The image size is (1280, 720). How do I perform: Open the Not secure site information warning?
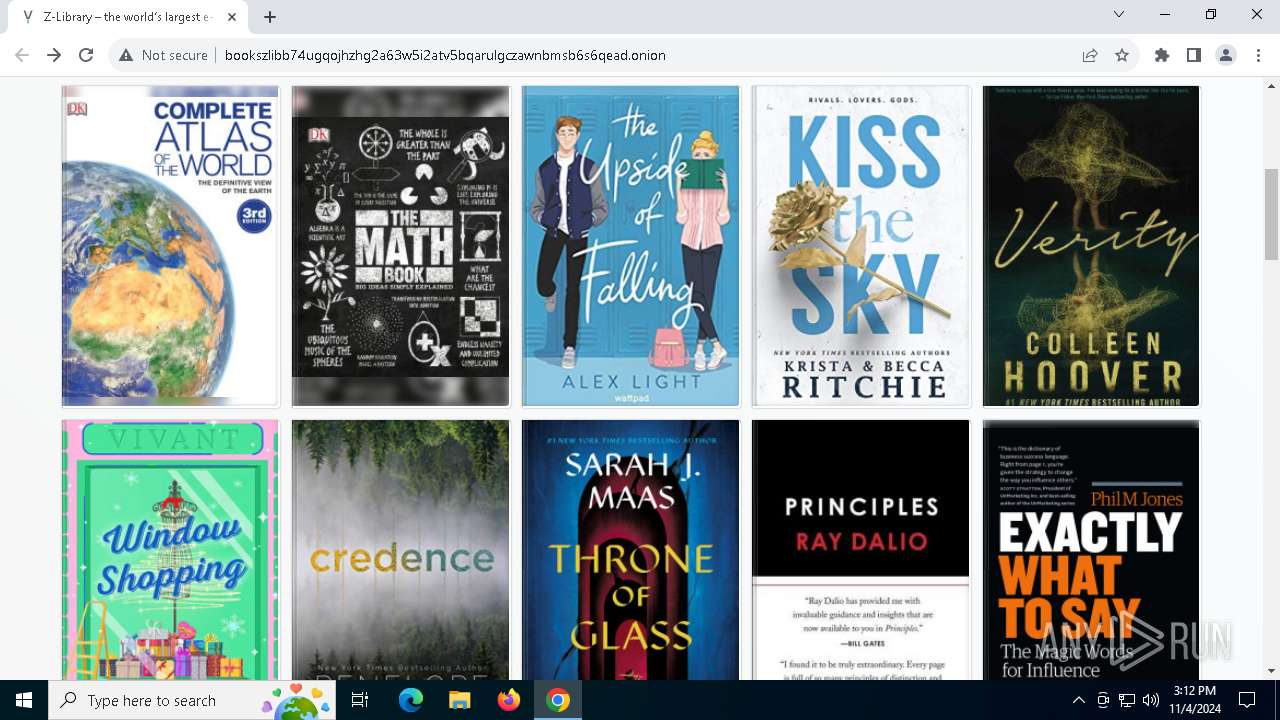[x=163, y=55]
